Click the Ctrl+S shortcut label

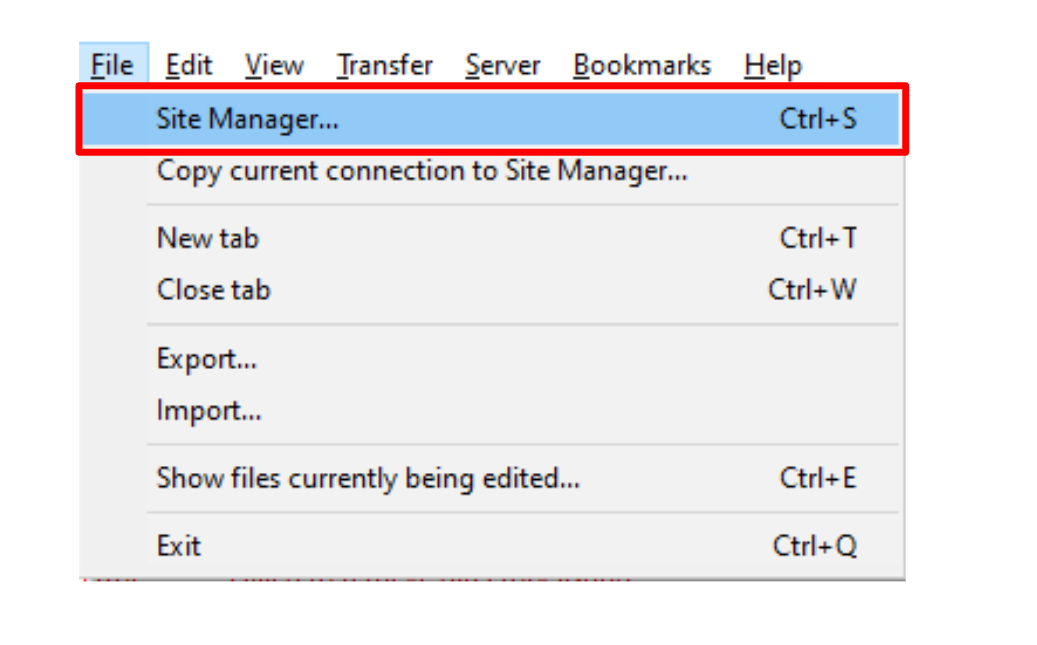click(819, 119)
